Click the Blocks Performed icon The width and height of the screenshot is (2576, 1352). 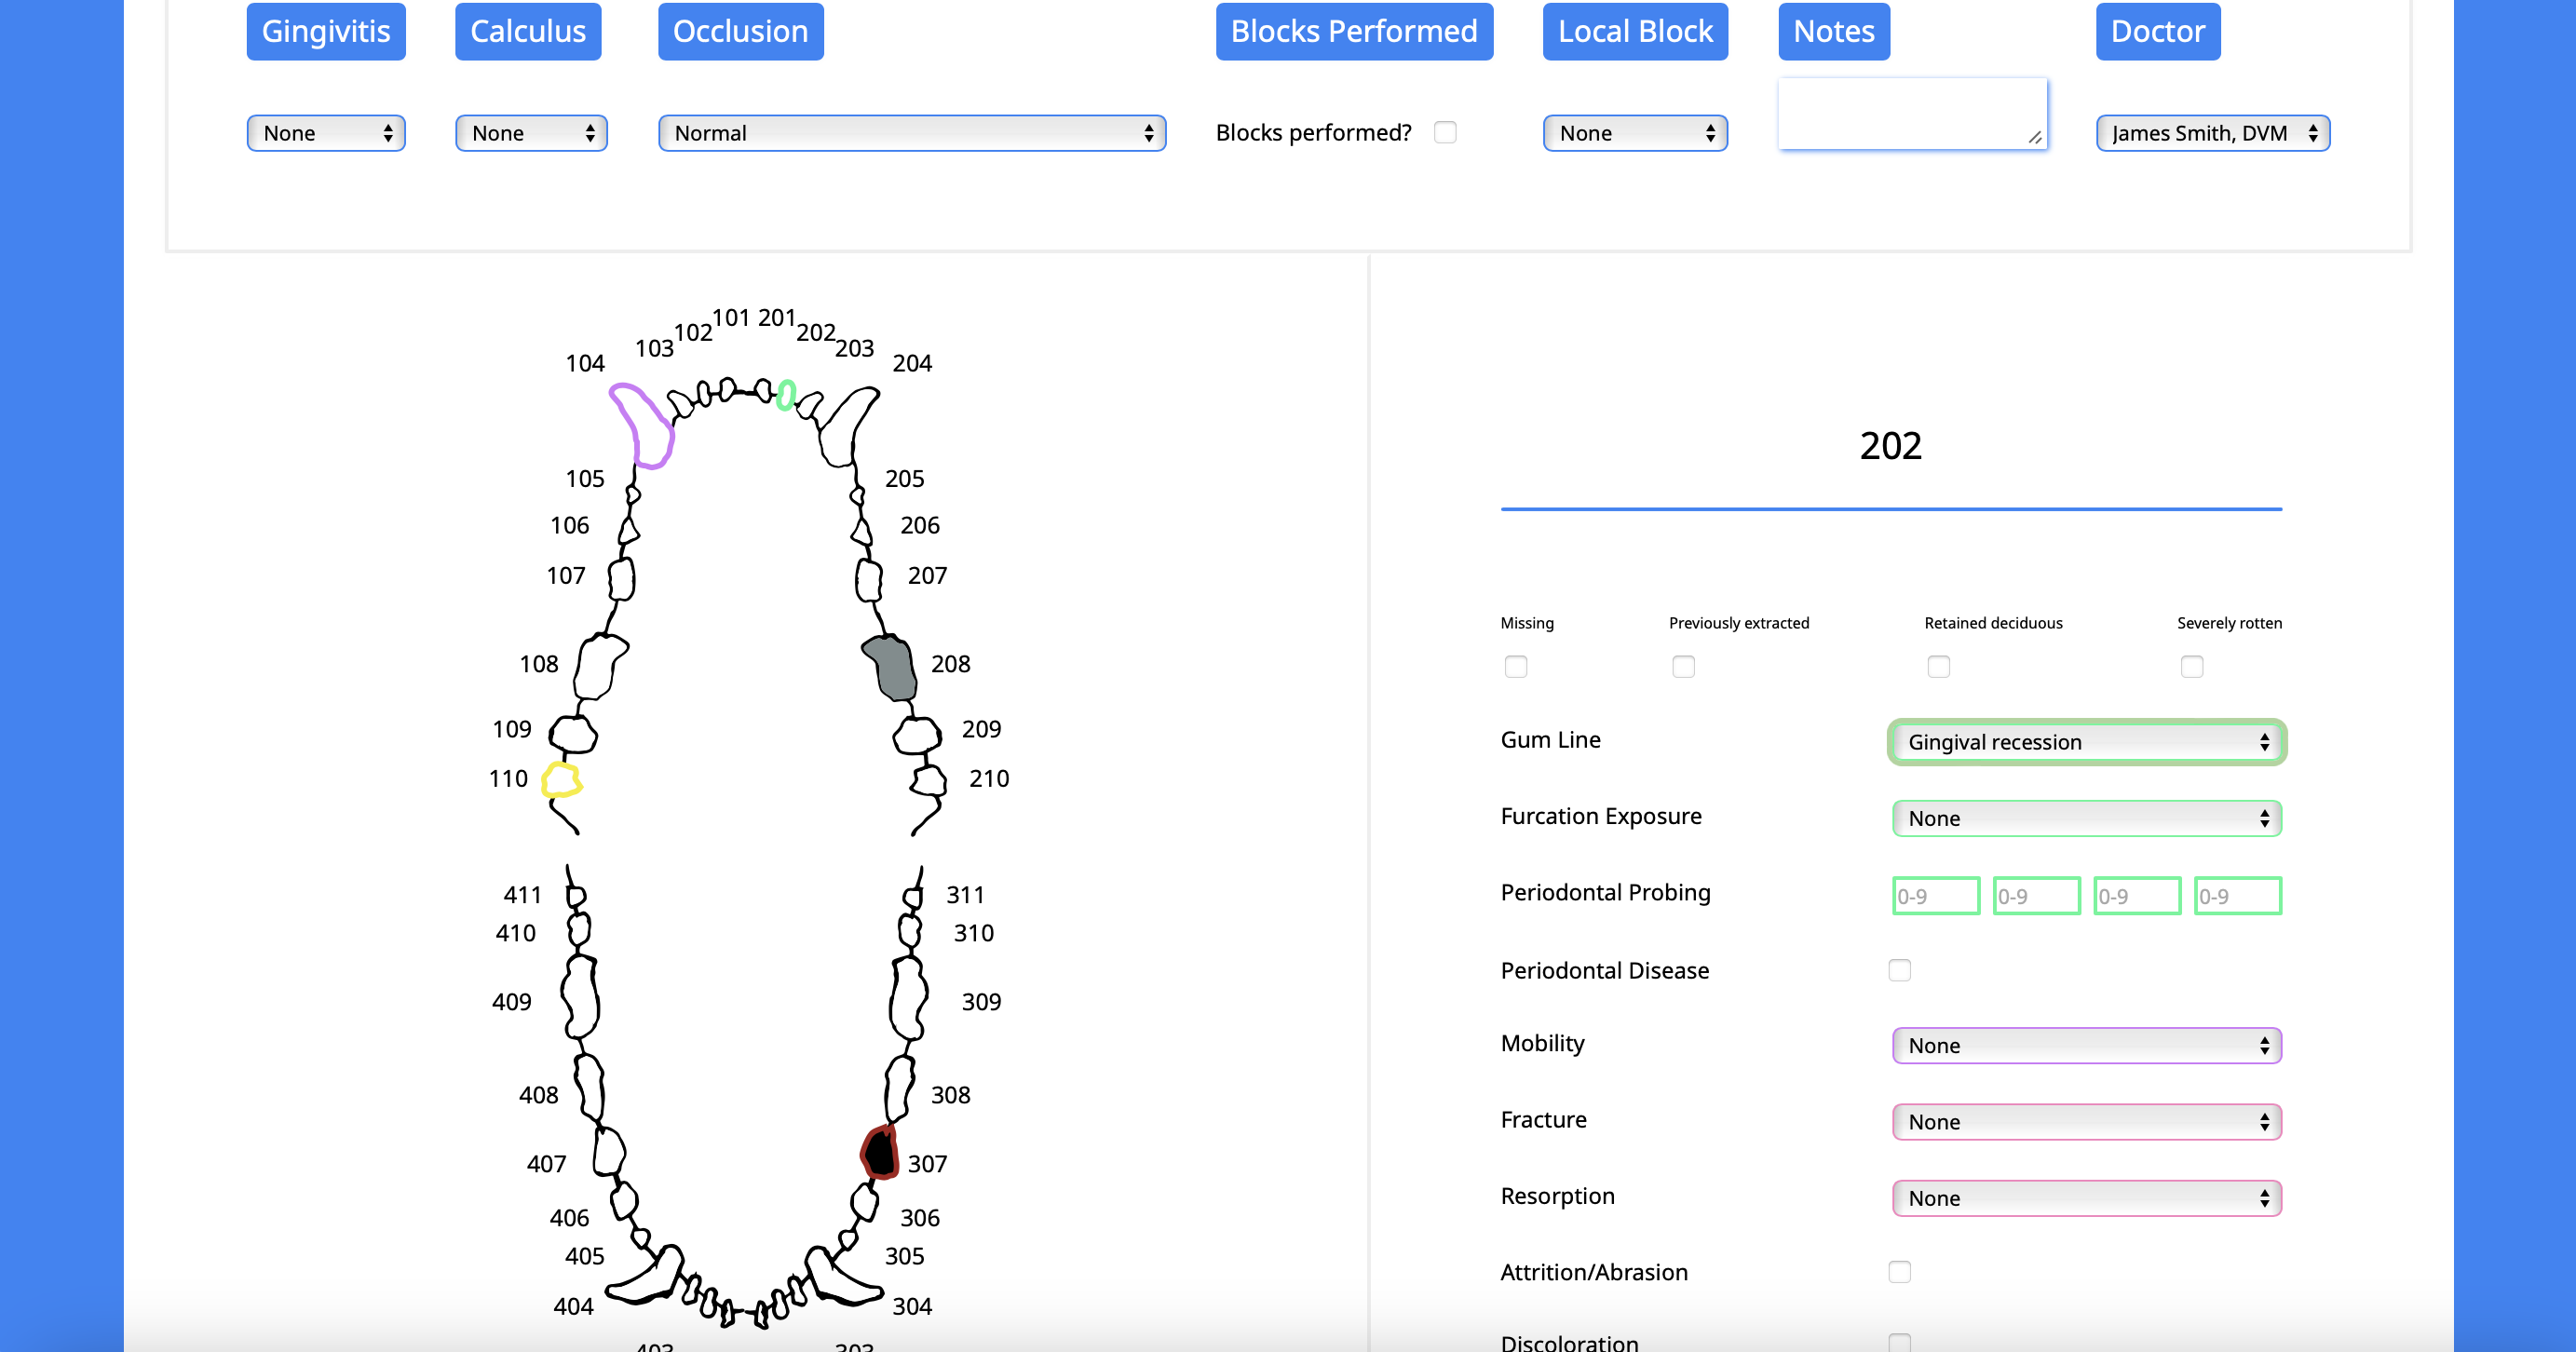tap(1354, 31)
